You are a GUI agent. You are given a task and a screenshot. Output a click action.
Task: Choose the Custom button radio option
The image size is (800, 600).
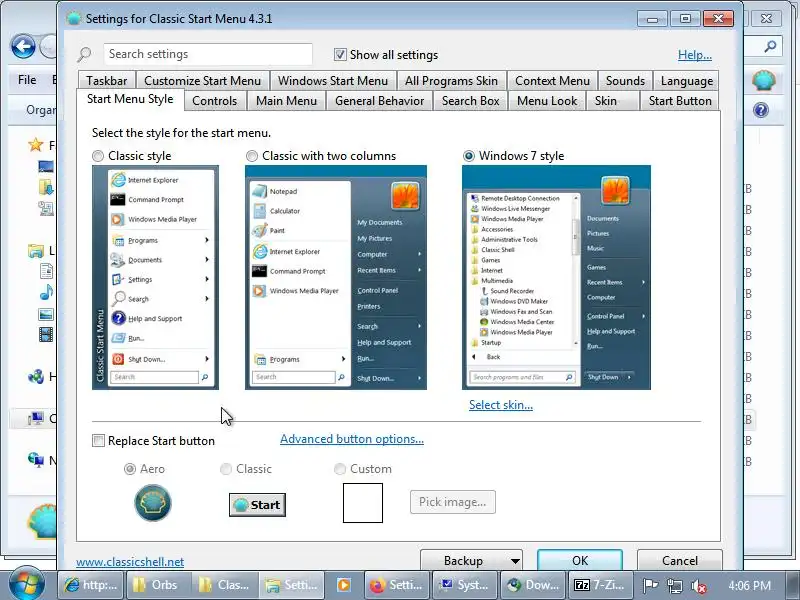(339, 468)
